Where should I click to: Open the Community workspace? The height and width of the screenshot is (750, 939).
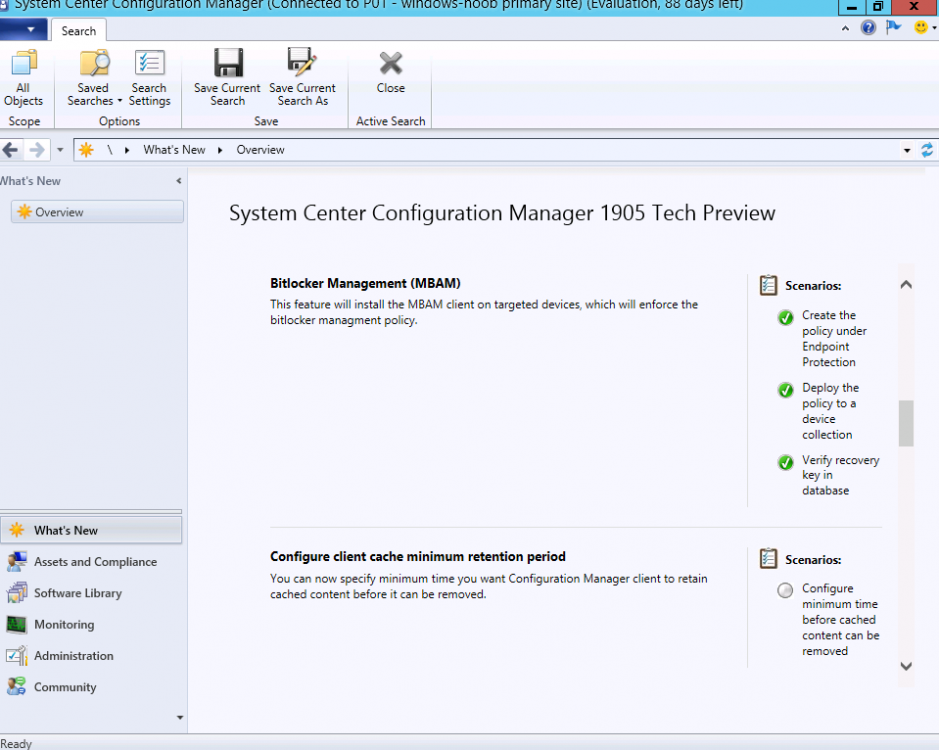coord(91,687)
